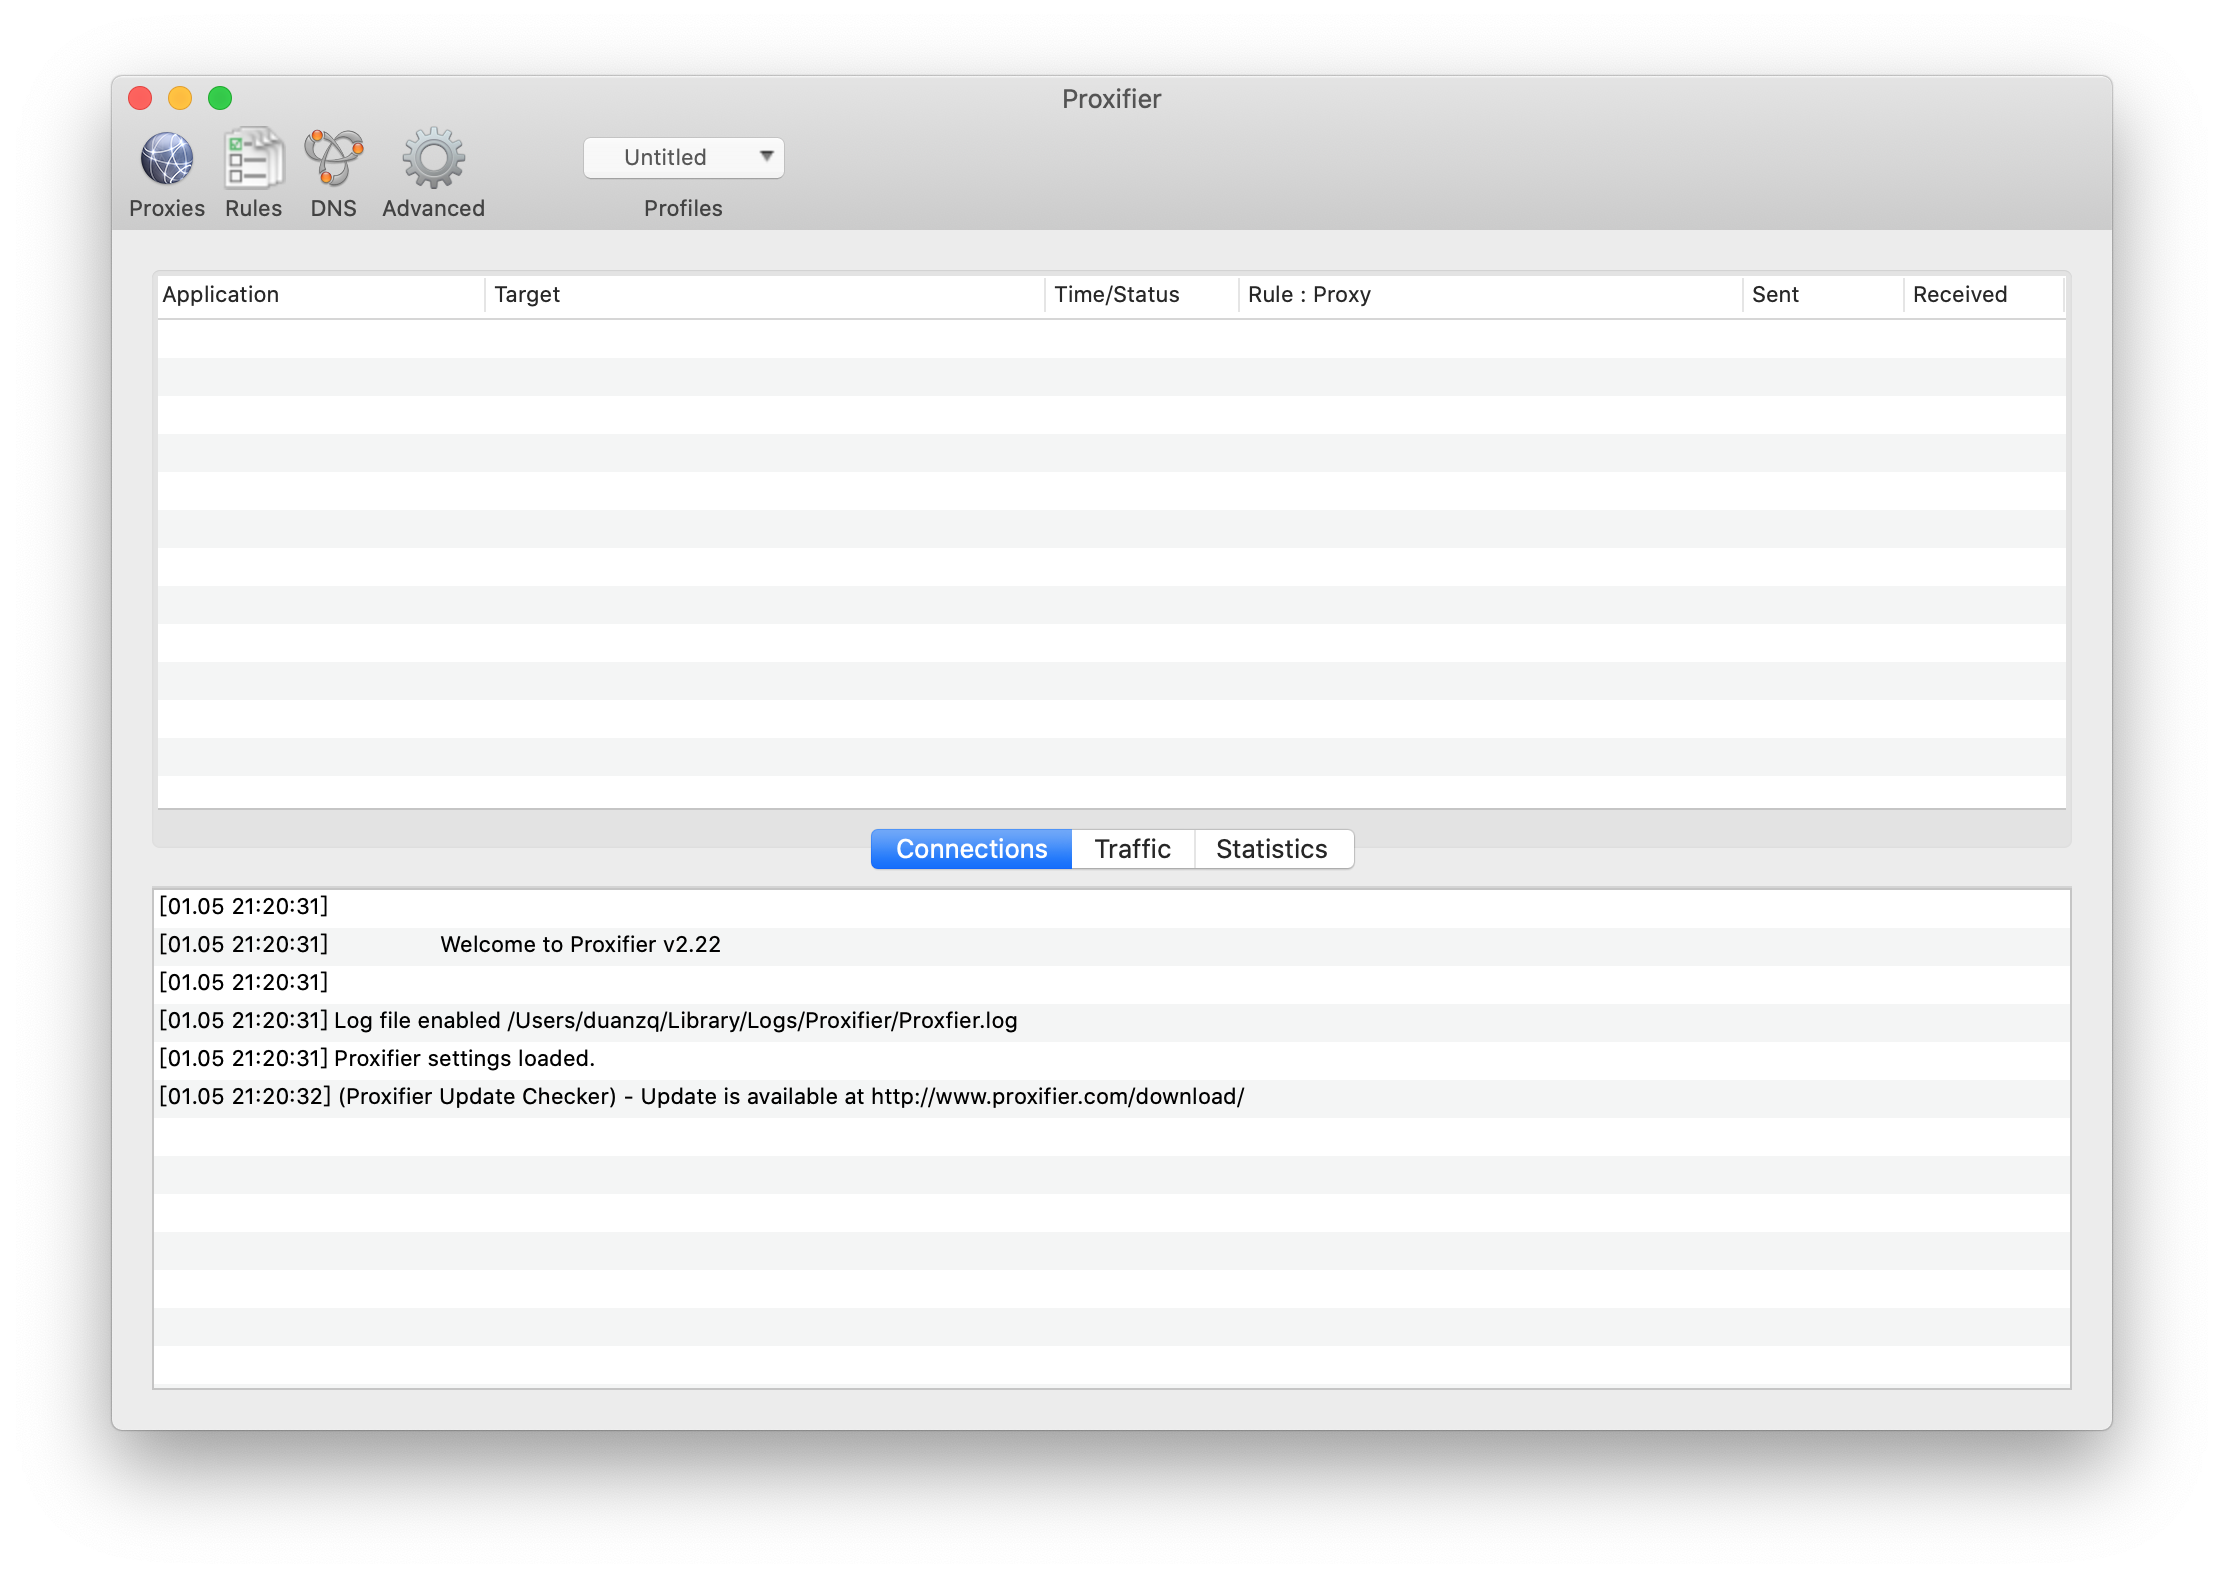
Task: Click the Rule : Proxy column header
Action: [x=1488, y=294]
